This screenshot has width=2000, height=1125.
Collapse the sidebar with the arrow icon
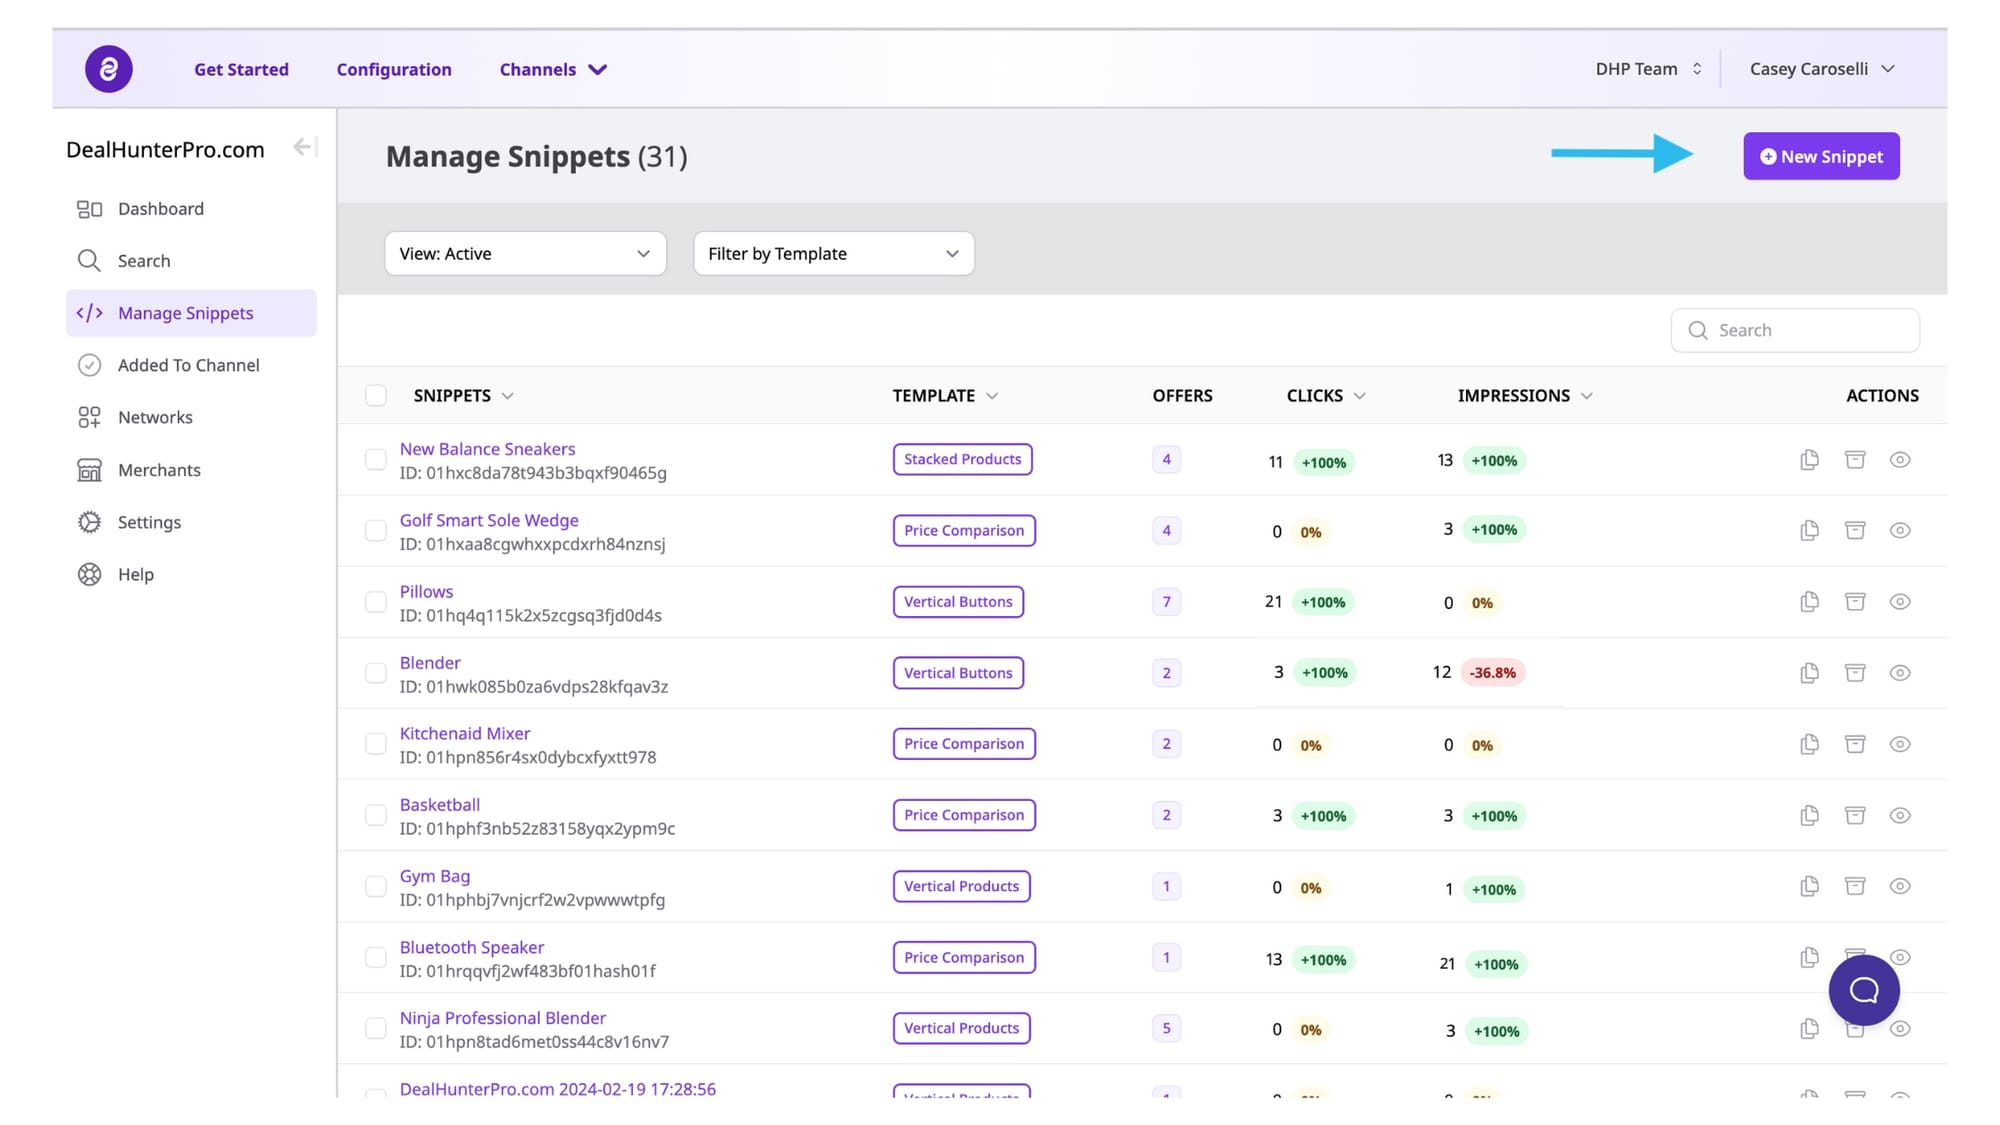point(304,148)
